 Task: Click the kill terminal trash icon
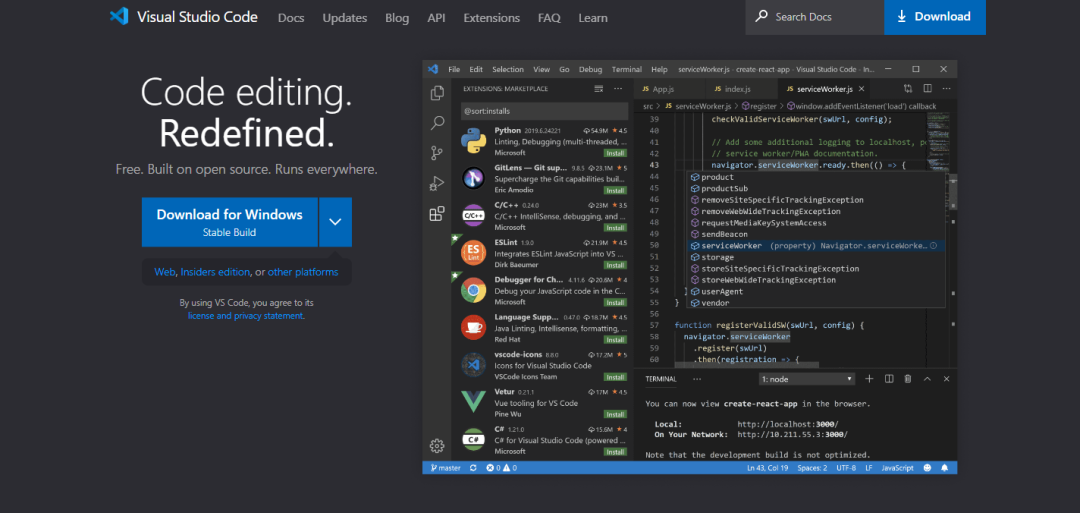(908, 379)
